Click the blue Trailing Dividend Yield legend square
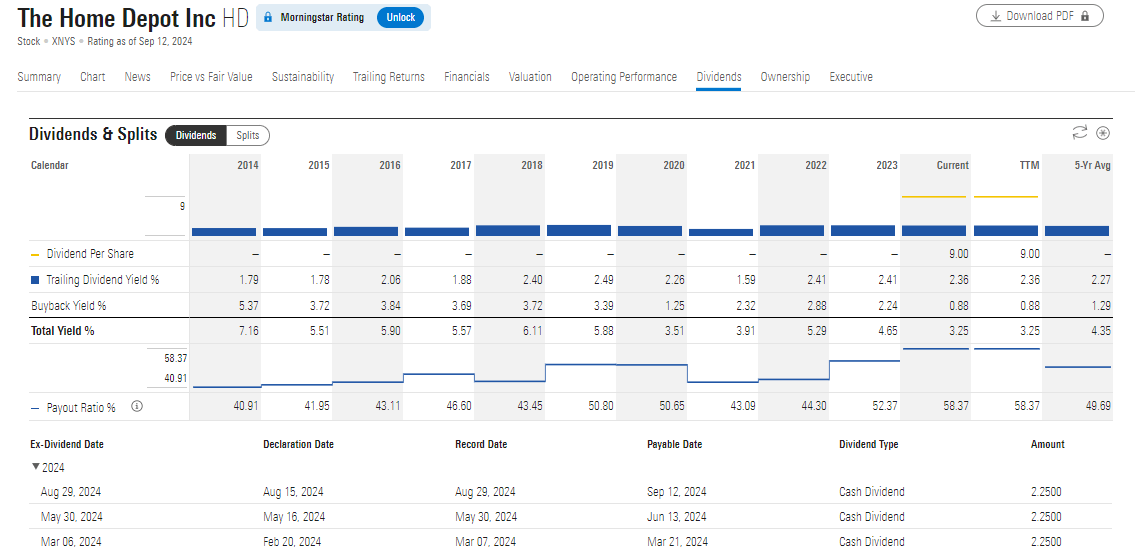The width and height of the screenshot is (1135, 549). click(35, 280)
